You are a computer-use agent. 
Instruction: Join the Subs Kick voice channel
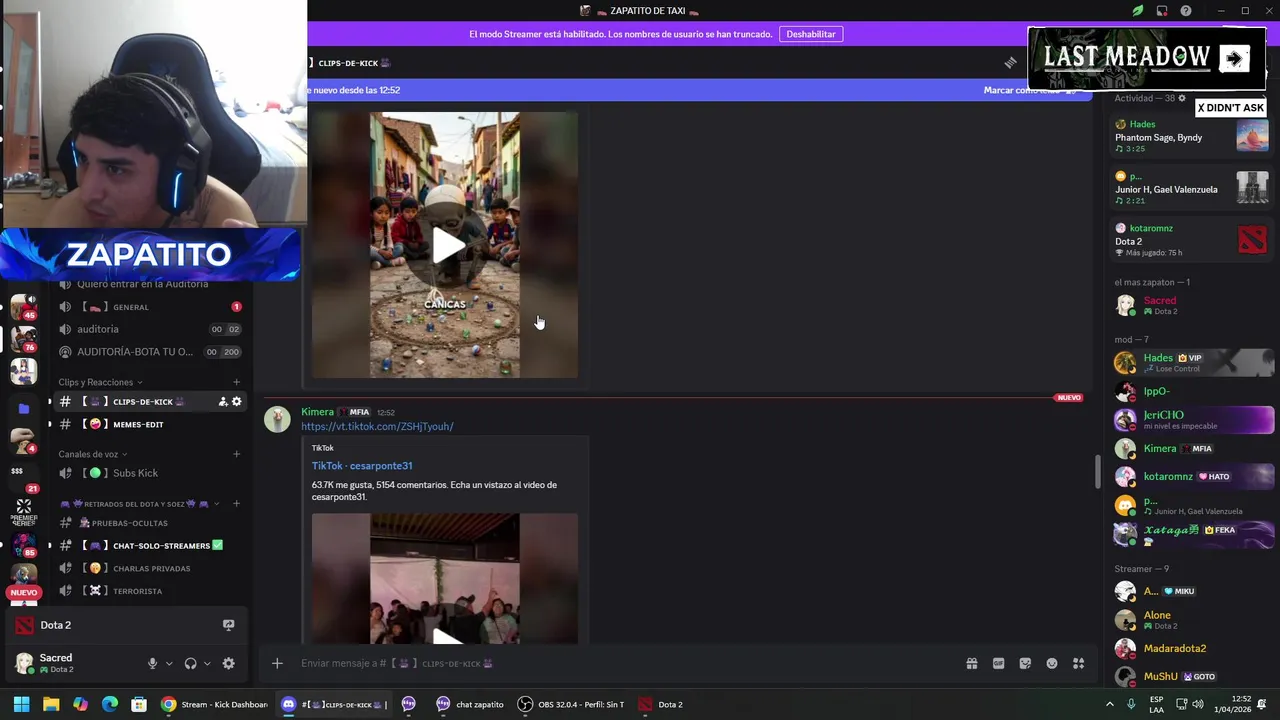coord(135,473)
